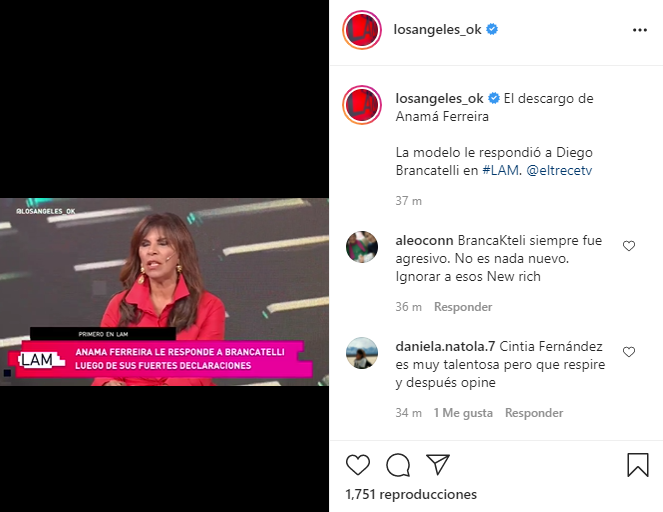View aleoconn's profile picture
The height and width of the screenshot is (512, 663).
362,247
